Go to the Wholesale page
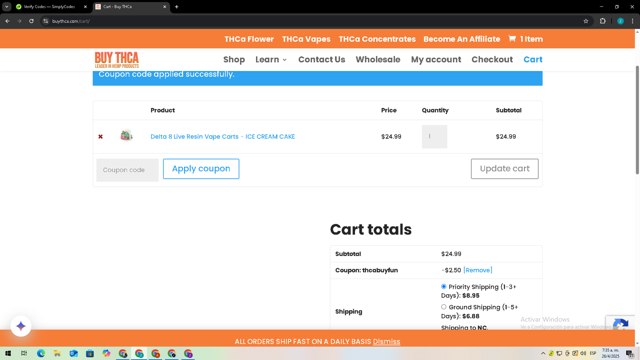The width and height of the screenshot is (640, 360). coord(378,60)
